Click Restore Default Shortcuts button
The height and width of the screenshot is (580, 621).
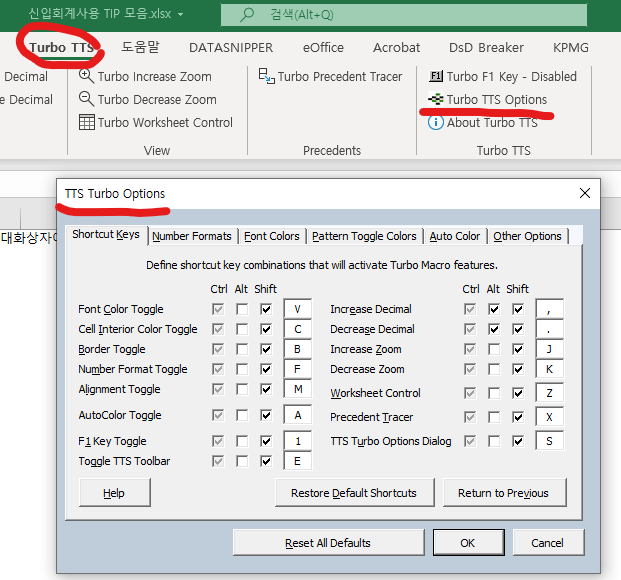pyautogui.click(x=353, y=493)
